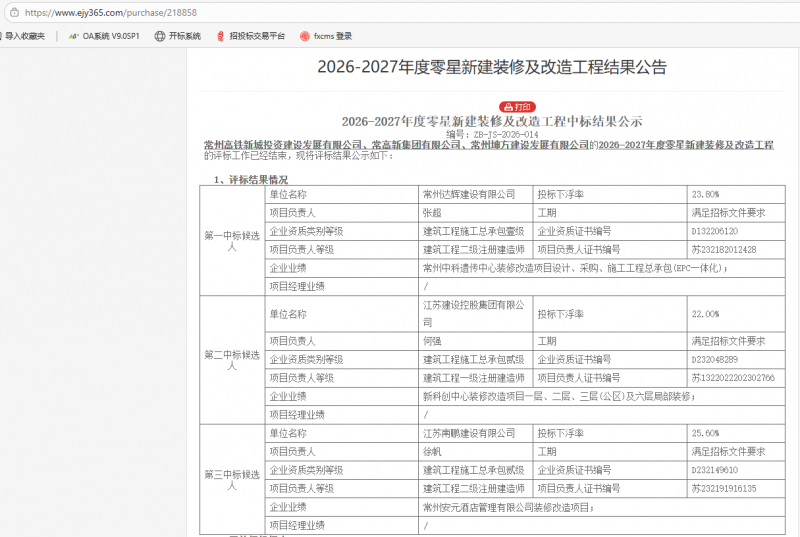The height and width of the screenshot is (537, 800).
Task: Select the 常州中科遗传中心装修改造项目 performance cell
Action: point(602,268)
